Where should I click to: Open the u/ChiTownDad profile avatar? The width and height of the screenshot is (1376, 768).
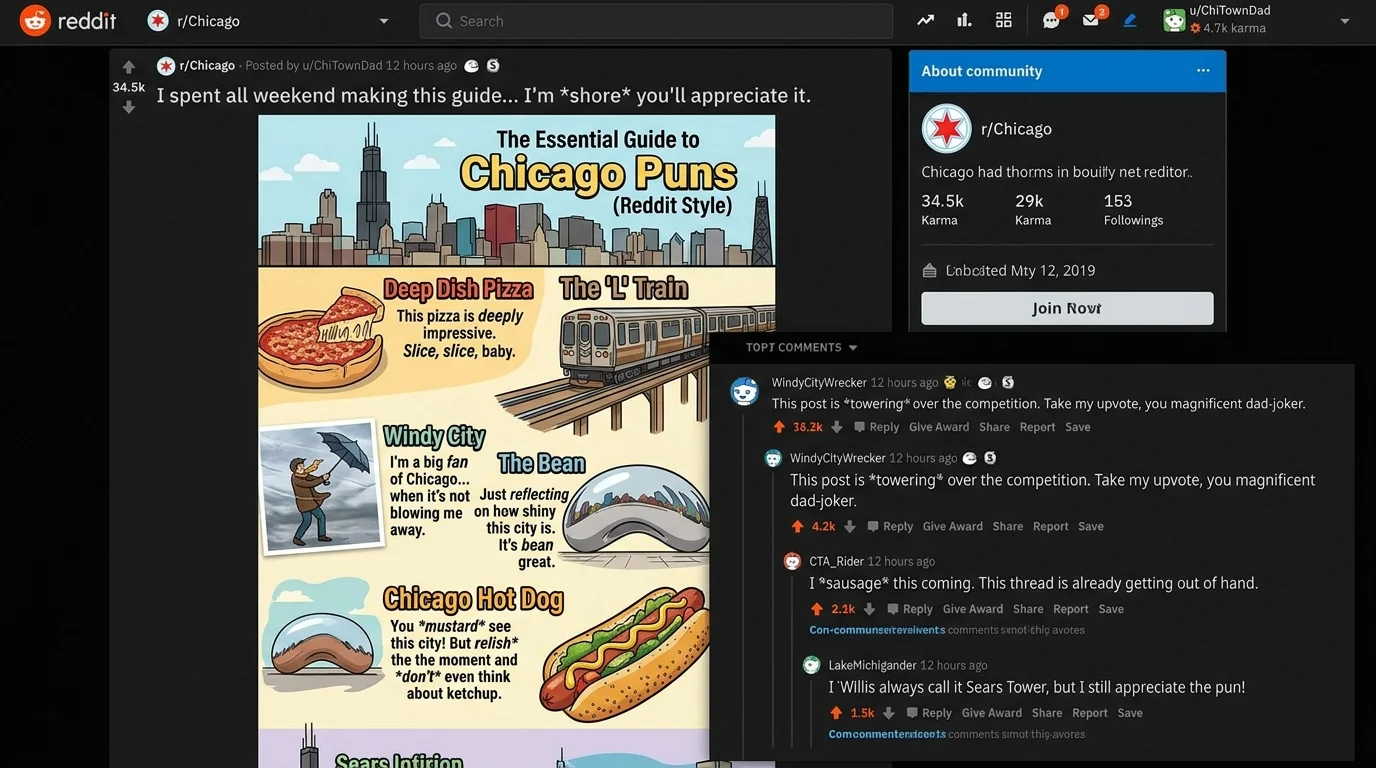click(x=1174, y=20)
